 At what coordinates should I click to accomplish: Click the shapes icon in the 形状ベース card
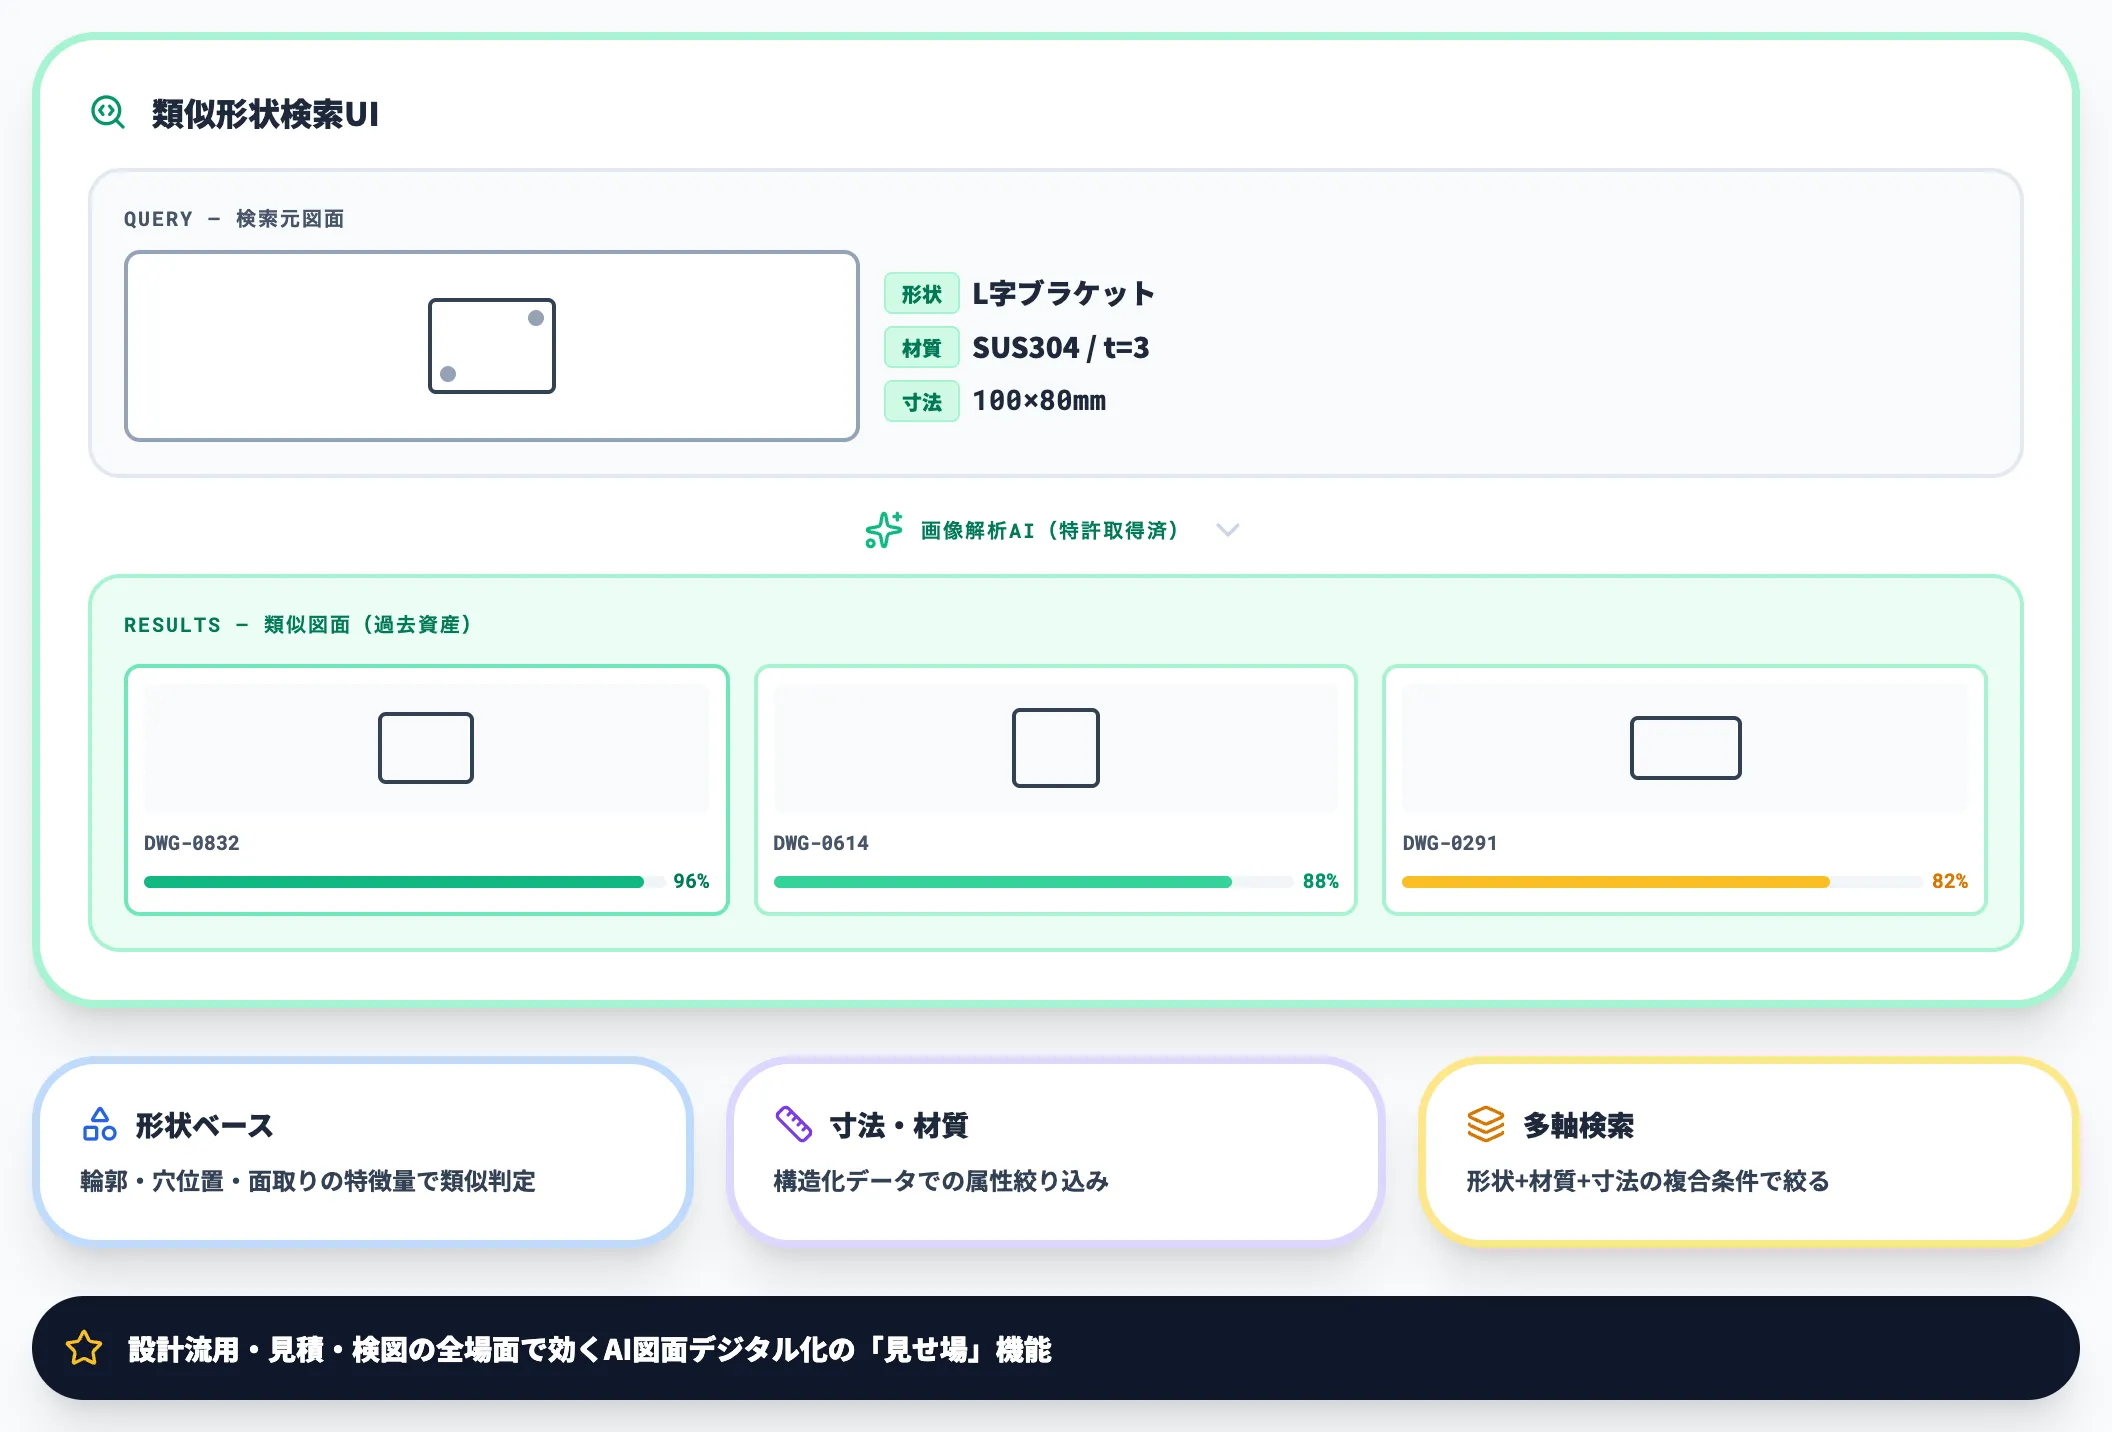pyautogui.click(x=100, y=1126)
